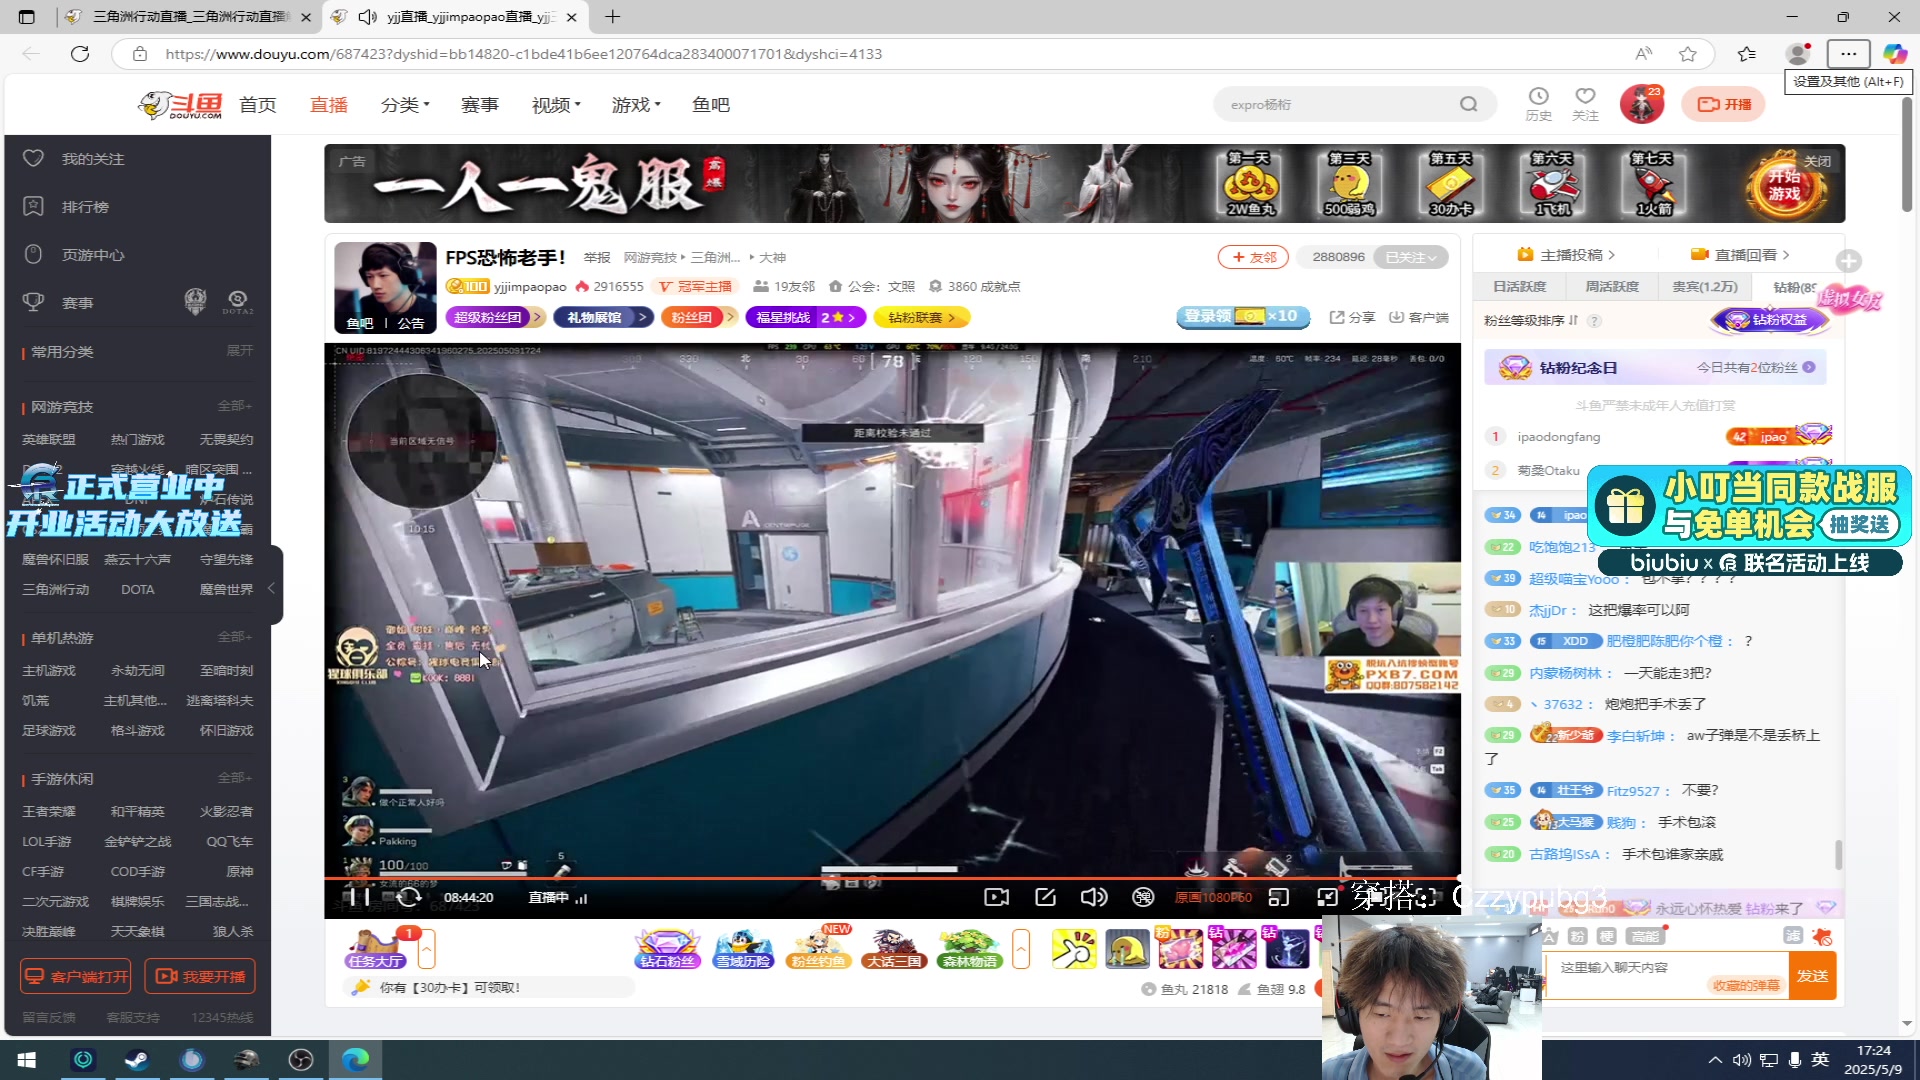Click 我要开播 button in sidebar
This screenshot has height=1080, width=1920.
coord(200,976)
